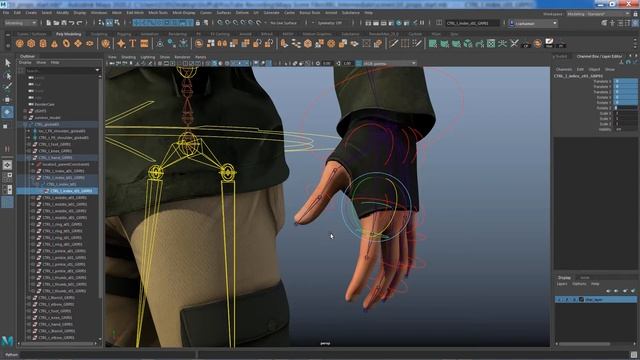Create a polygon sphere from the shelf
640x360 pixels.
20,43
